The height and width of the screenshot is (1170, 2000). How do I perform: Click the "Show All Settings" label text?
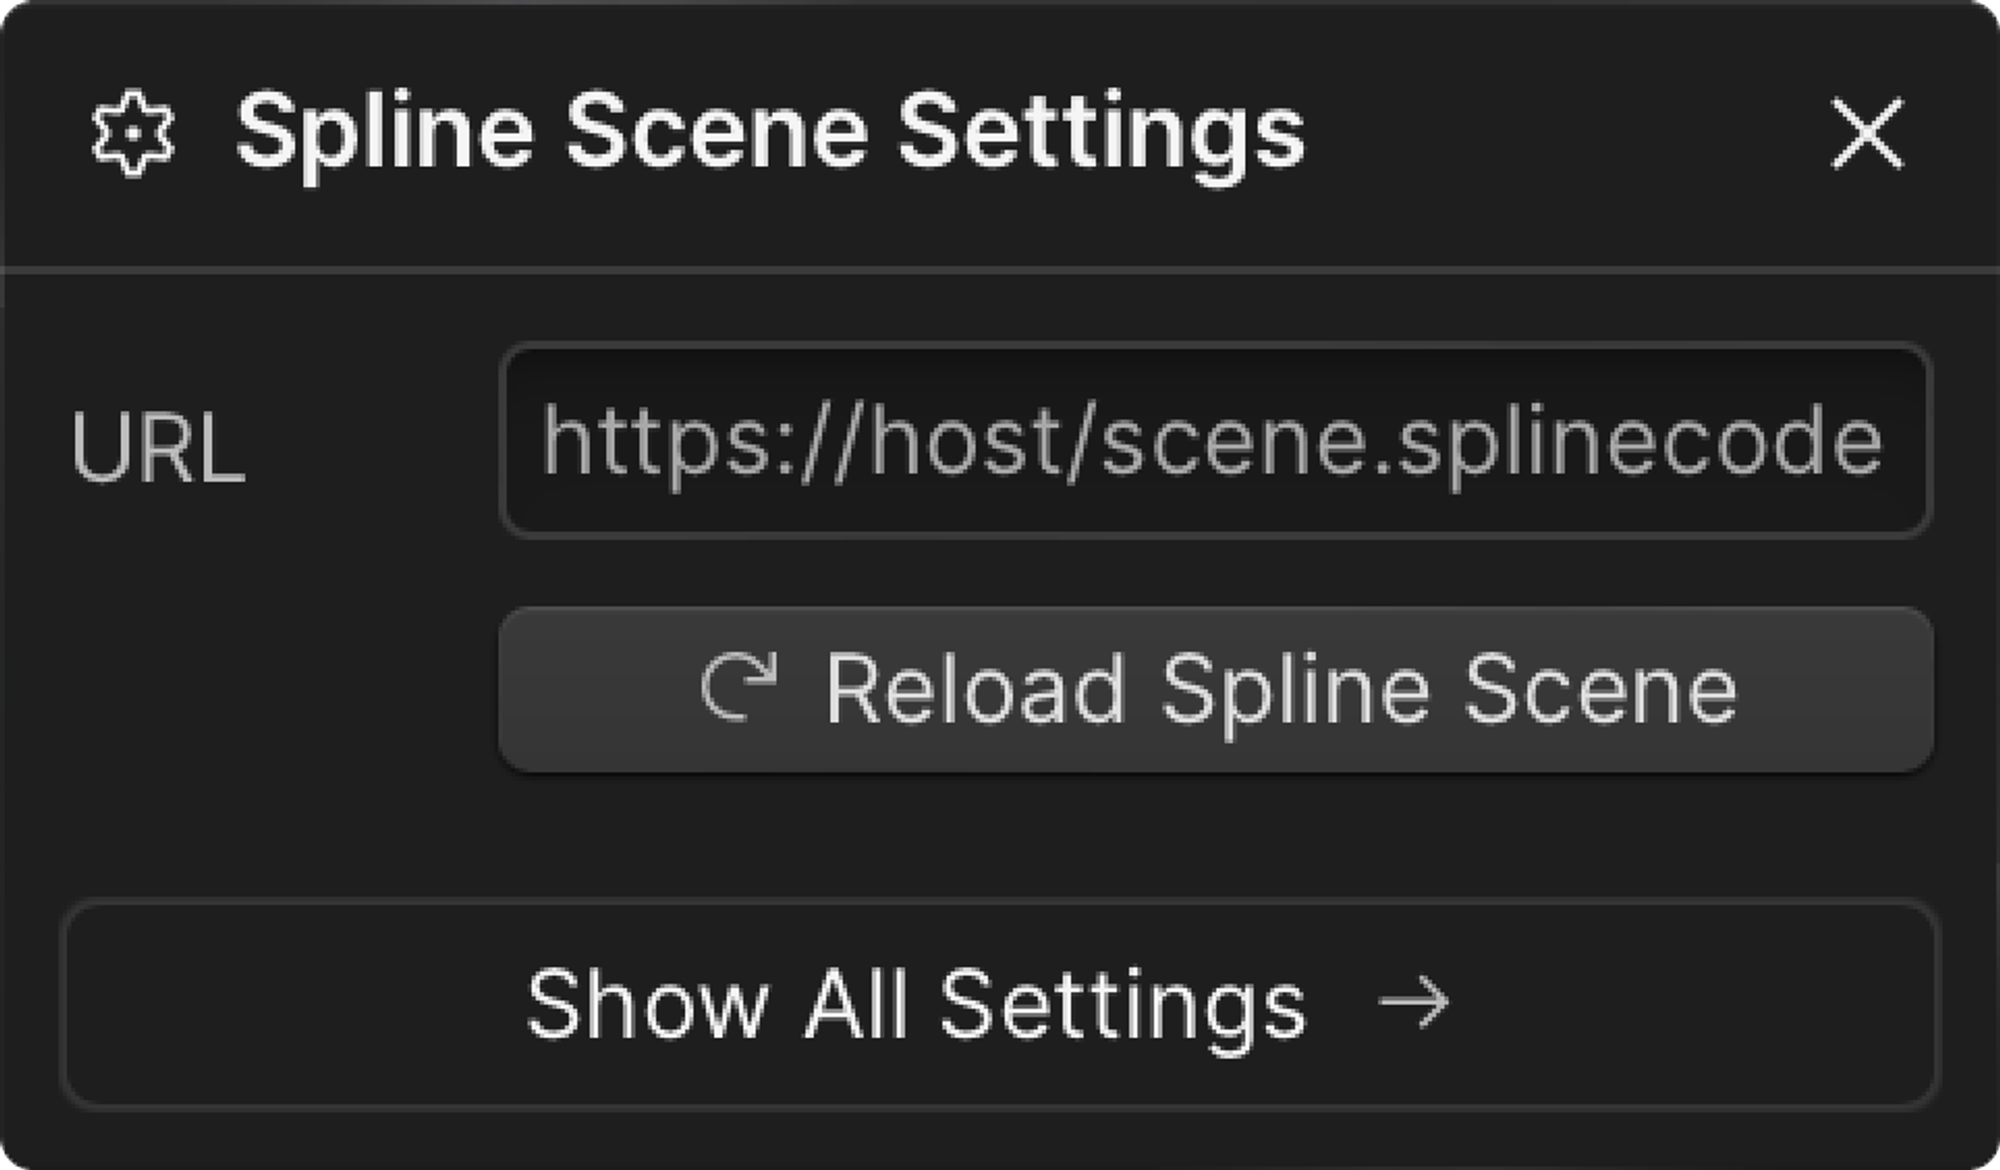(x=915, y=1003)
